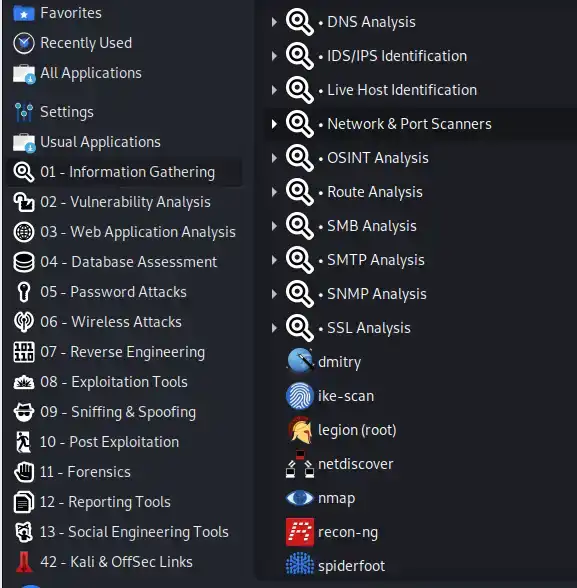The width and height of the screenshot is (577, 588).
Task: Open the legion (root) helmet icon
Action: pos(300,430)
